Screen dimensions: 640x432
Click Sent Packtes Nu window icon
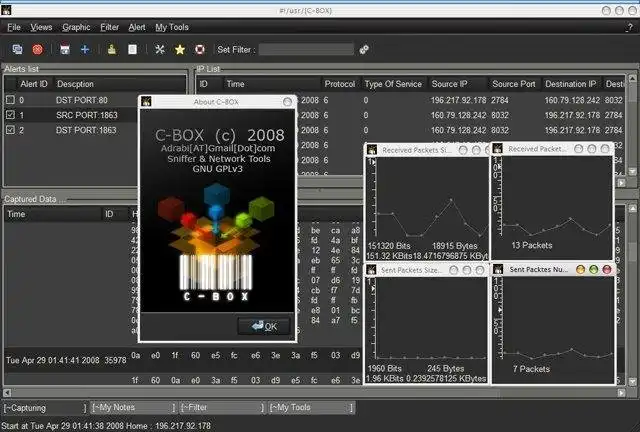point(498,269)
